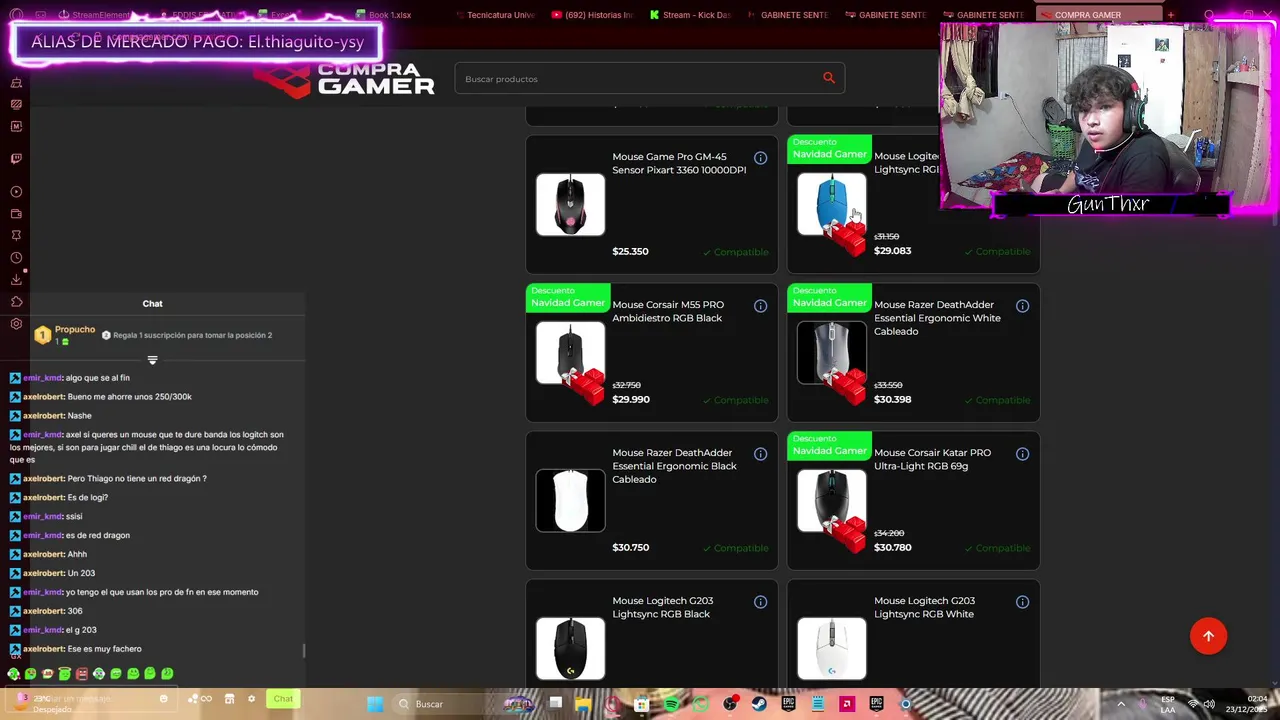Click the $30.780 price

pos(892,548)
